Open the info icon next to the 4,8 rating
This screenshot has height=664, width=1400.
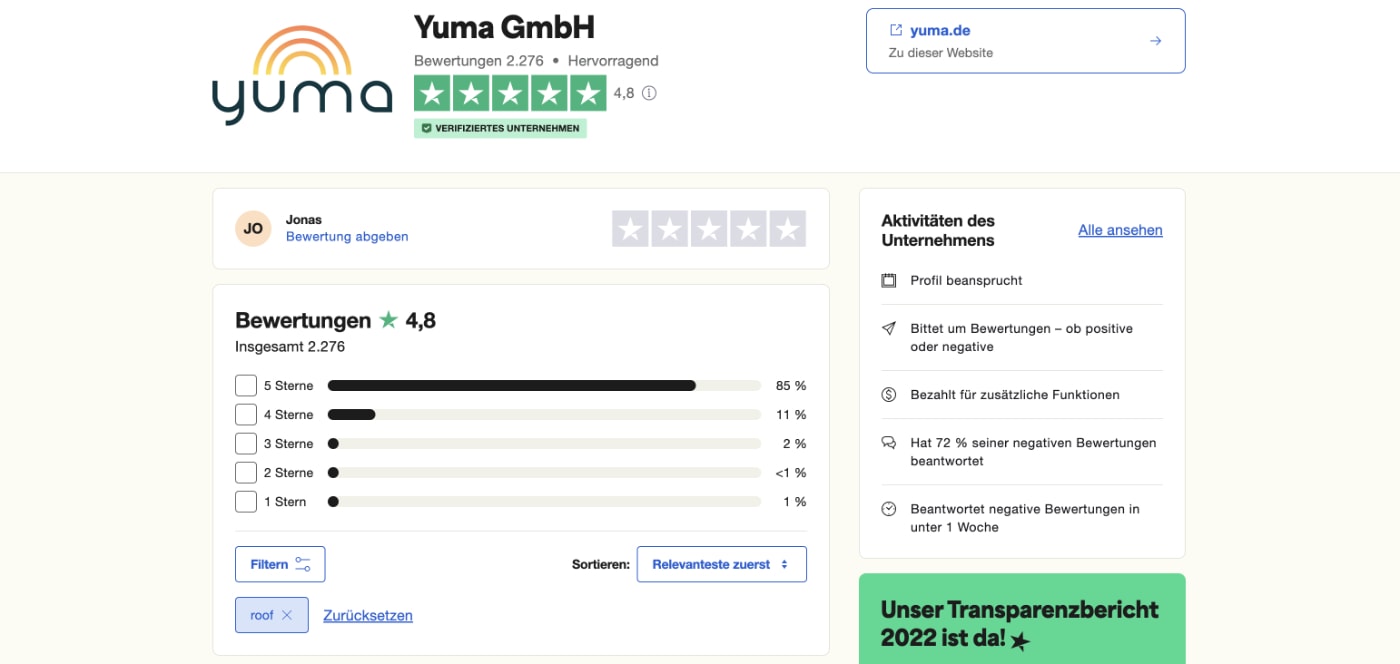click(651, 94)
